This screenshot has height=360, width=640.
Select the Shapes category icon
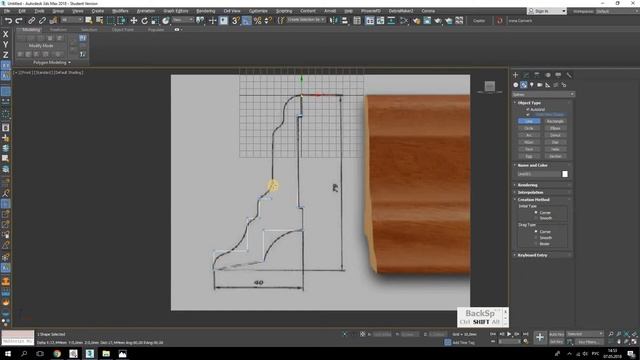coord(524,85)
